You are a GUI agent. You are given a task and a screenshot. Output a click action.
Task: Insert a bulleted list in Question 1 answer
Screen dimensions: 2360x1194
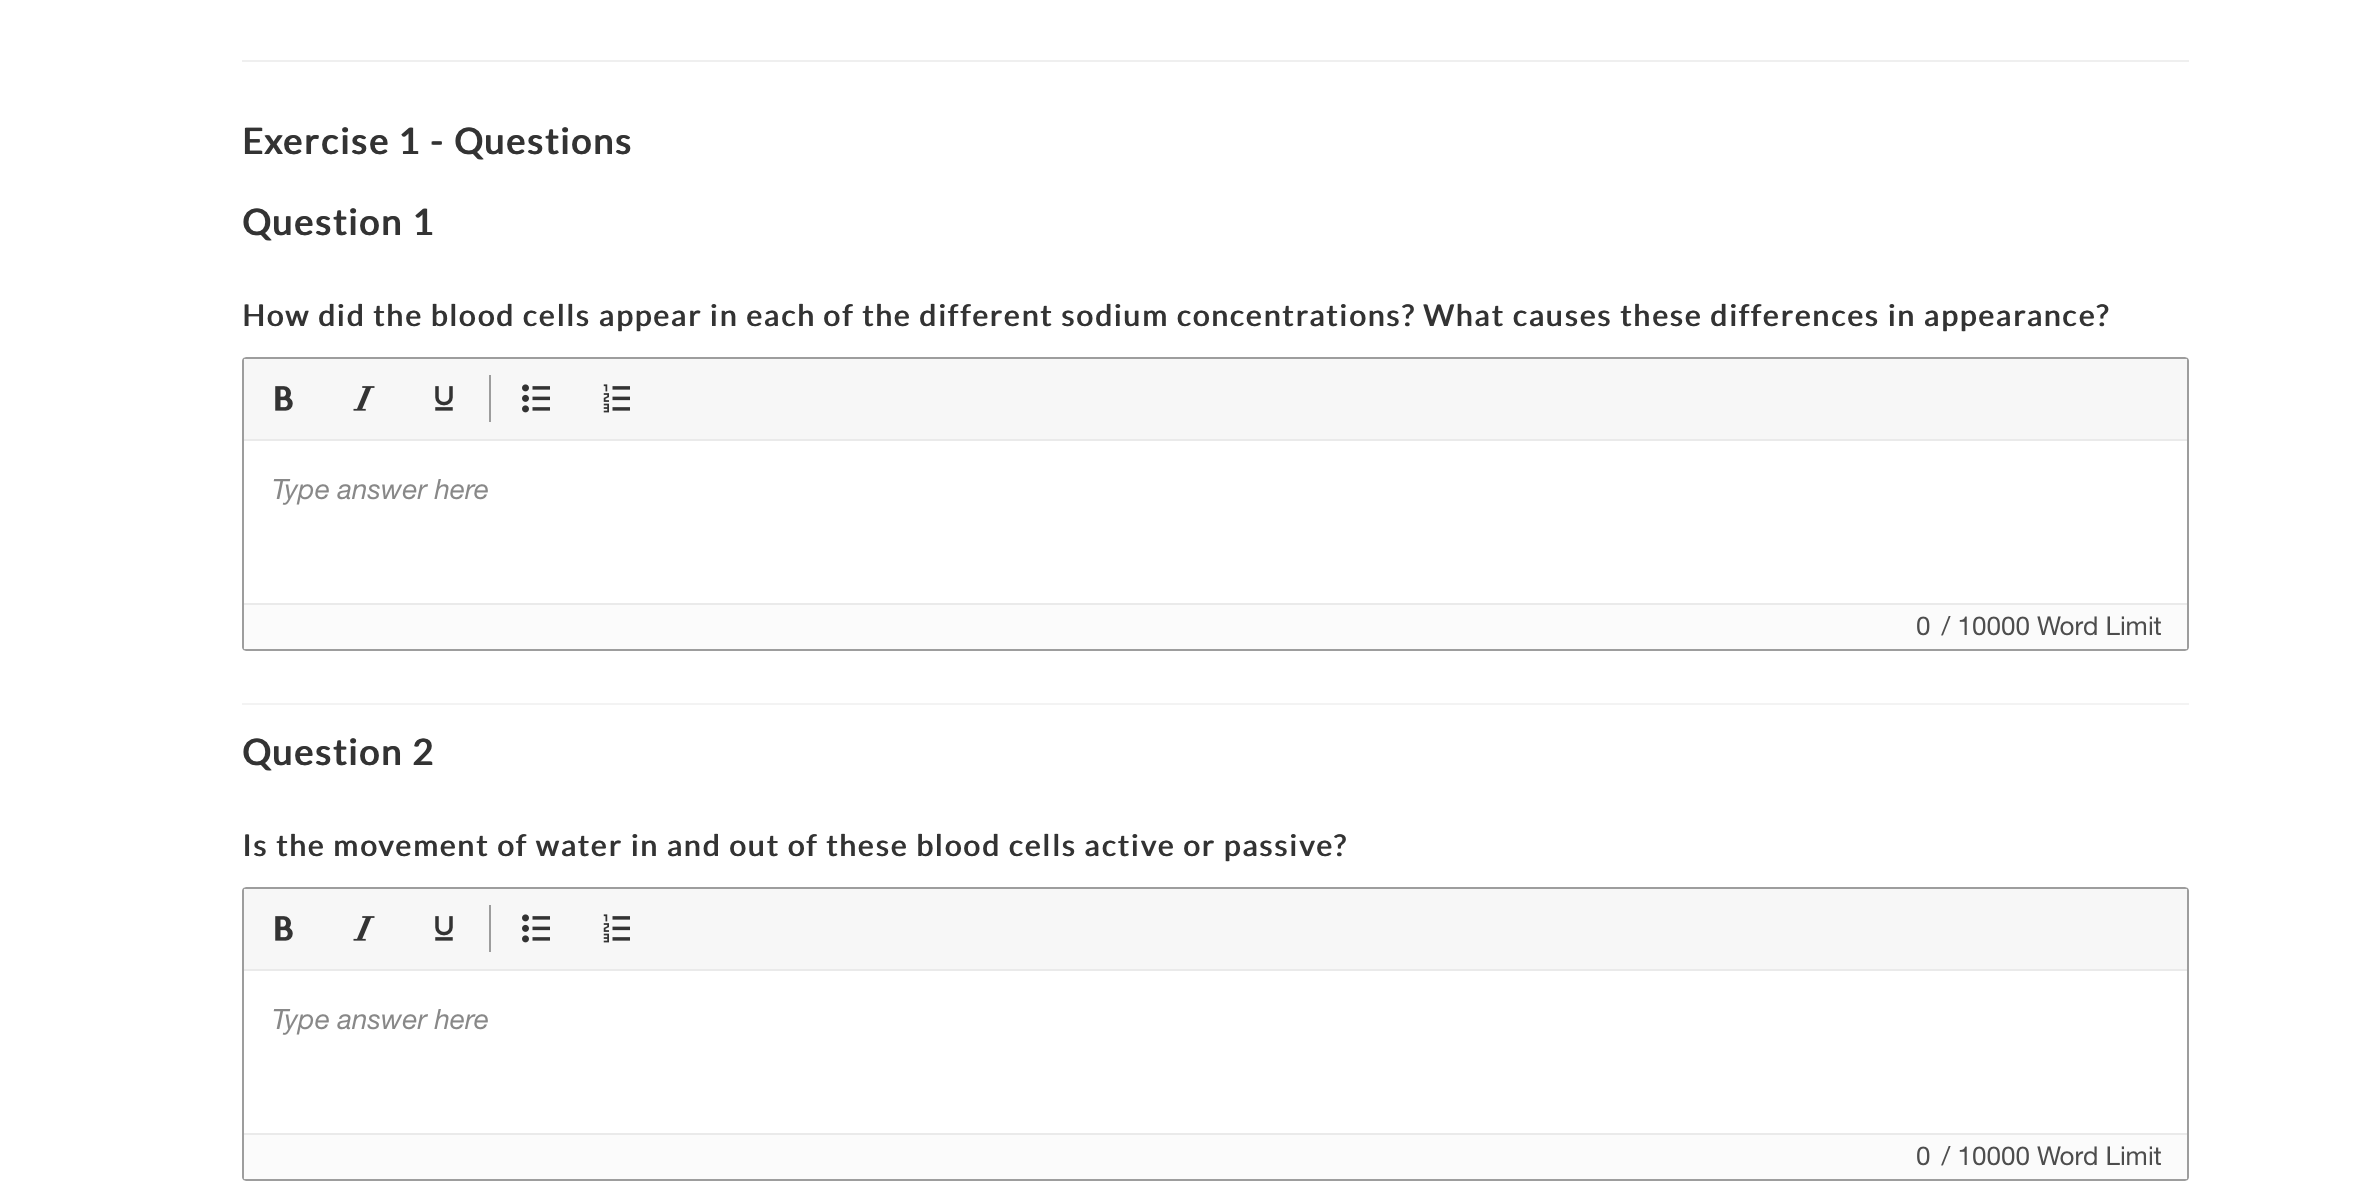536,399
